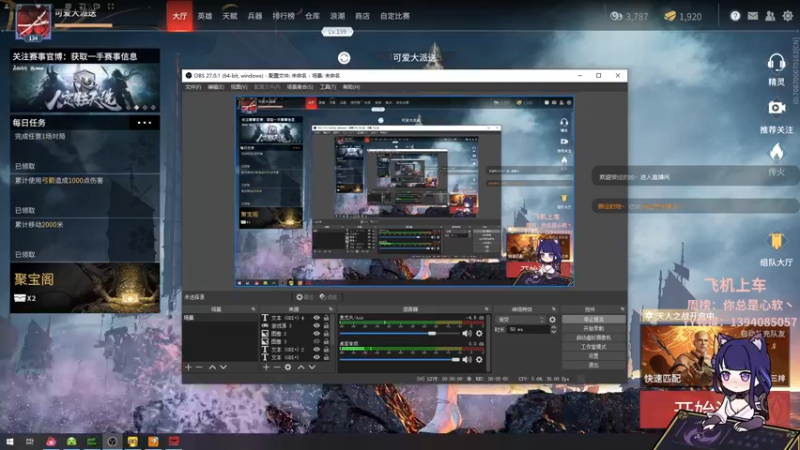Click circular refresh icon beside player name
The image size is (800, 450).
[x=344, y=58]
